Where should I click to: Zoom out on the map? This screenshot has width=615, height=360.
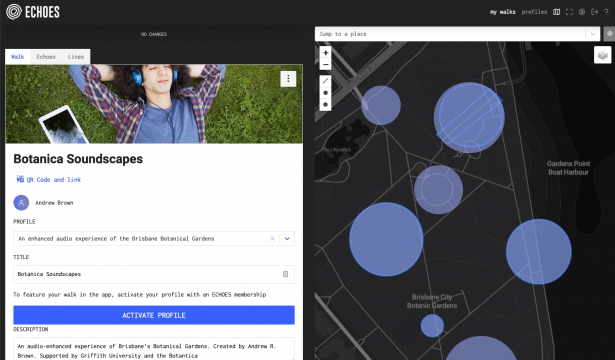point(325,64)
